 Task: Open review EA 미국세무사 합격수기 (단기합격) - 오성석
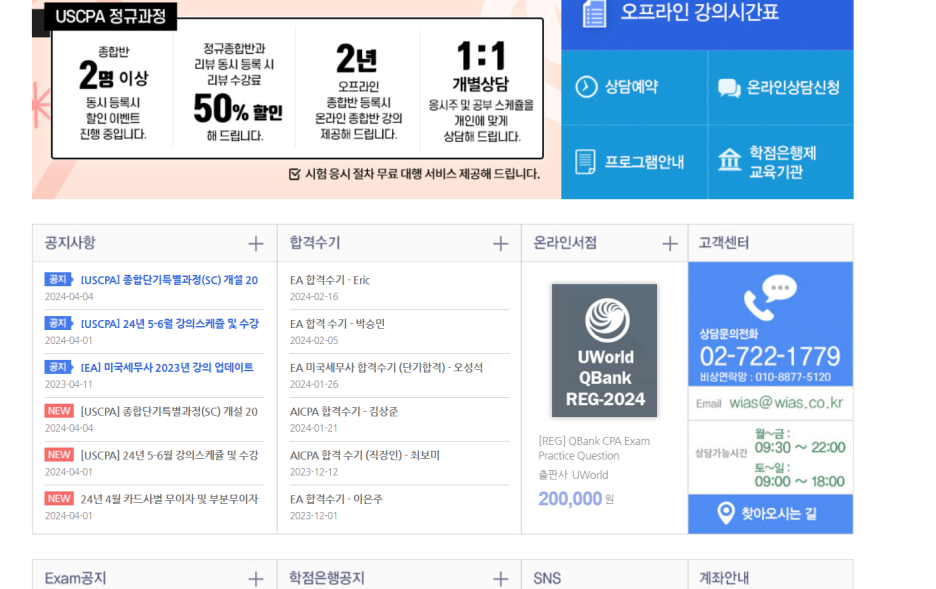tap(386, 368)
